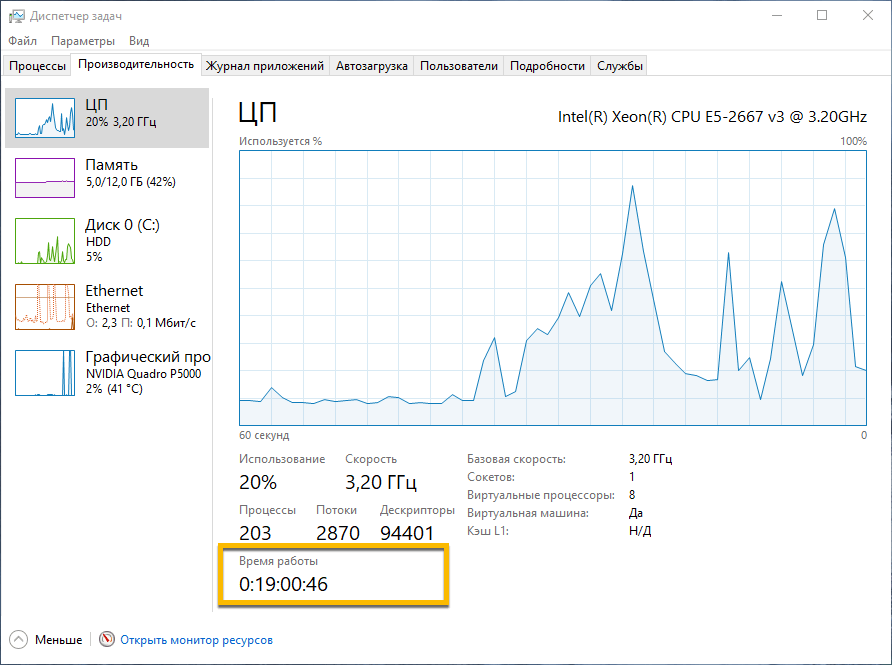Open the Файл menu

coord(22,41)
